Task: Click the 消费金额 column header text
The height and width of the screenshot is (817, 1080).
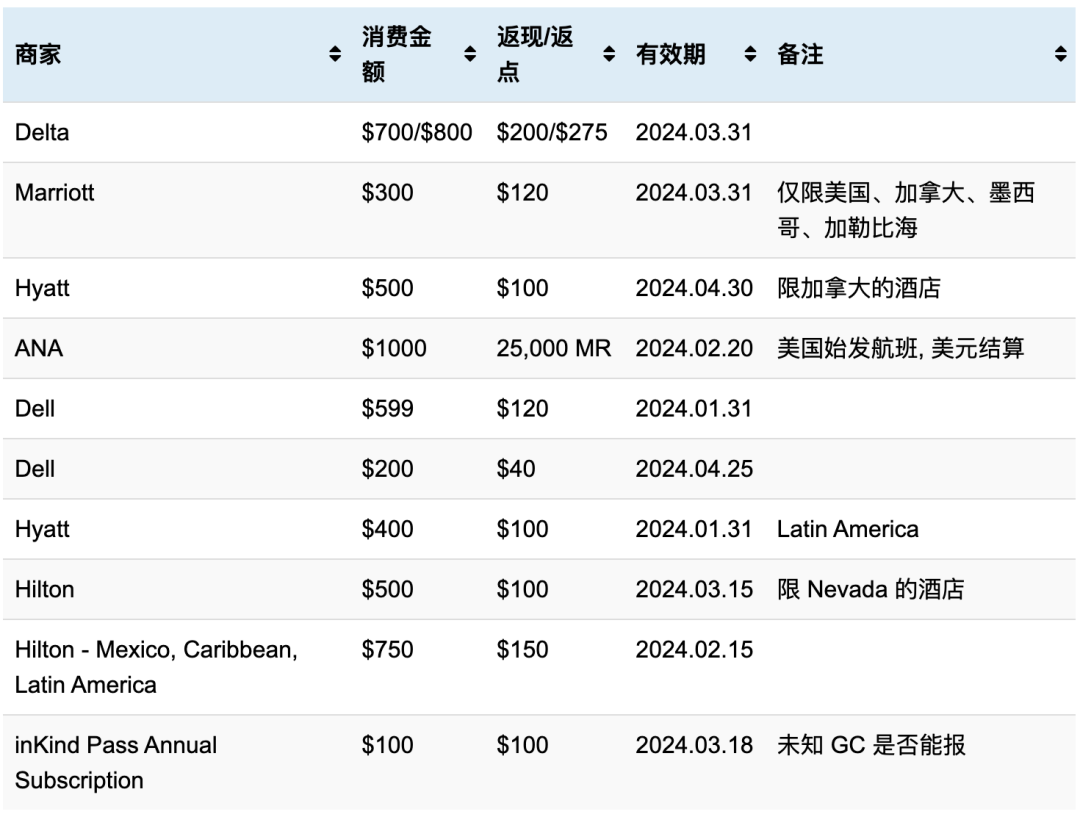Action: coord(397,54)
